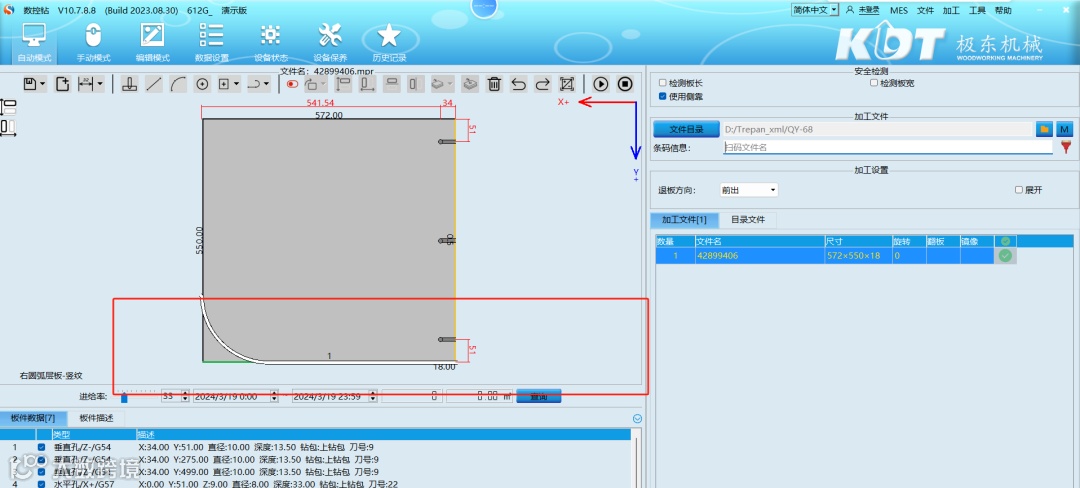The width and height of the screenshot is (1080, 488).
Task: Open the 工具 menu
Action: pos(977,10)
